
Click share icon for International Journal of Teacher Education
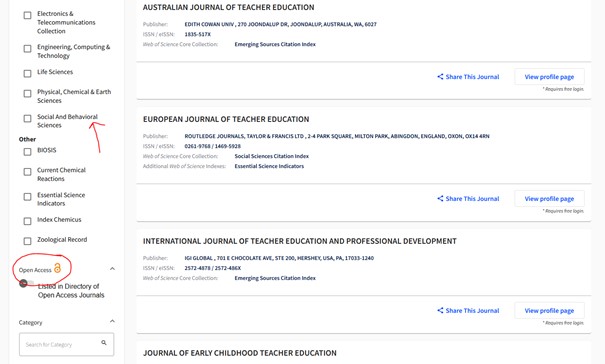pyautogui.click(x=440, y=310)
